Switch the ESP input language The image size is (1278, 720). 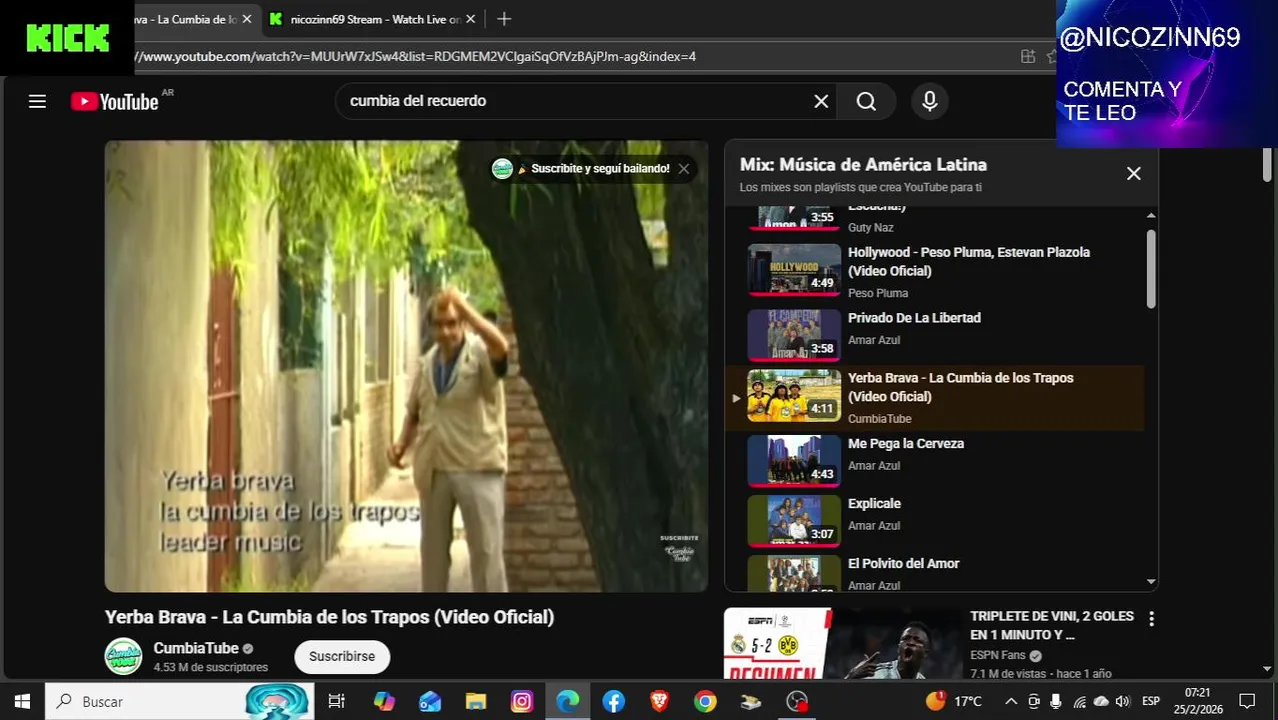point(1151,701)
